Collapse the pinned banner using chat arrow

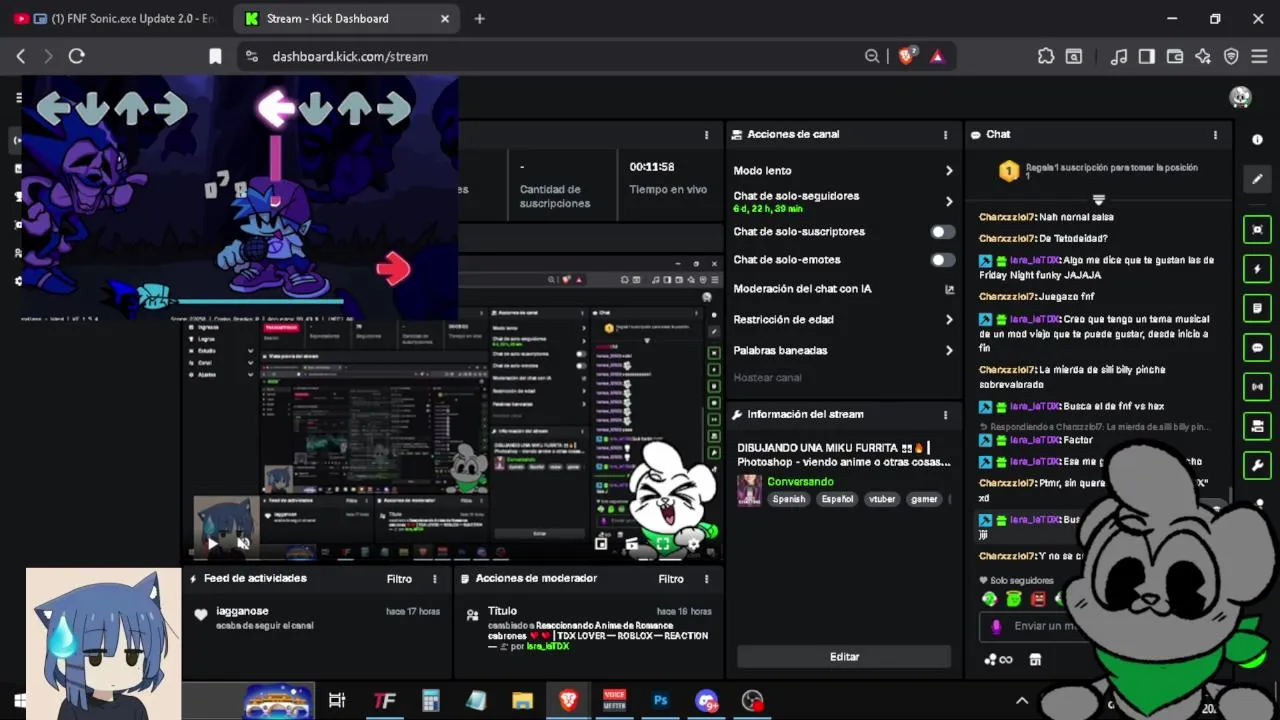(x=1098, y=199)
